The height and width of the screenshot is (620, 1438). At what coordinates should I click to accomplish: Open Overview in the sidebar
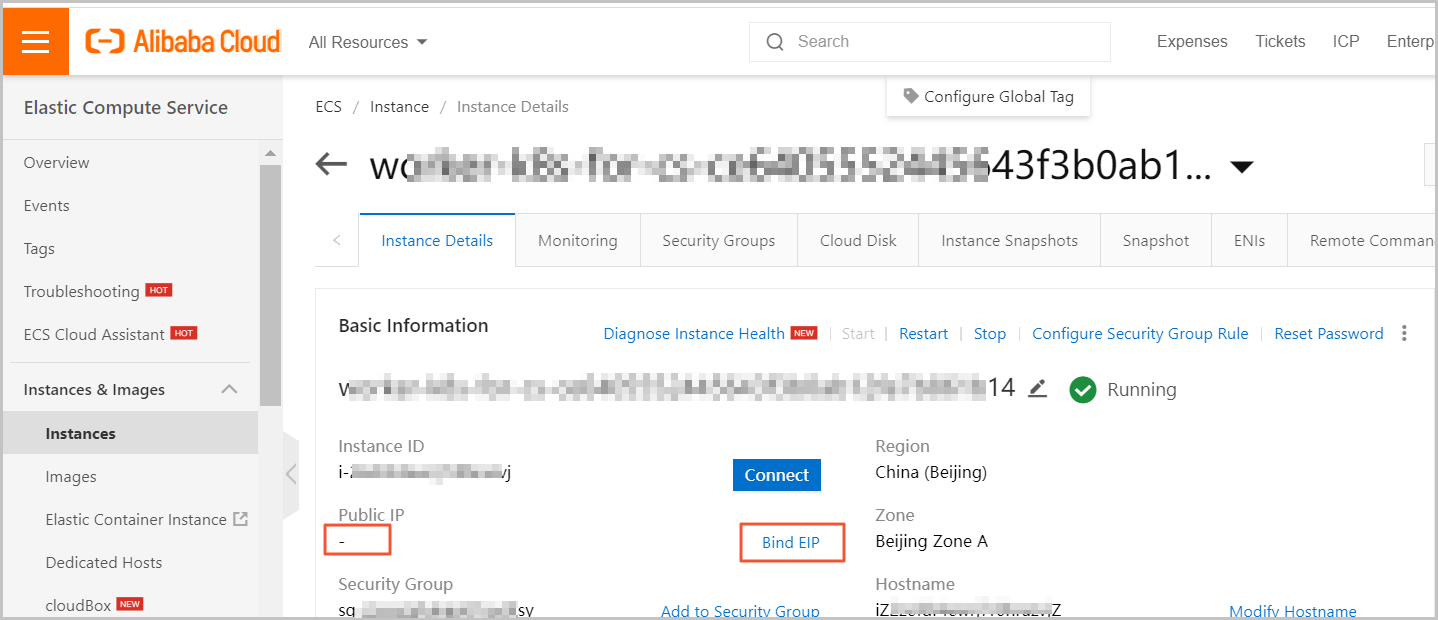point(56,162)
